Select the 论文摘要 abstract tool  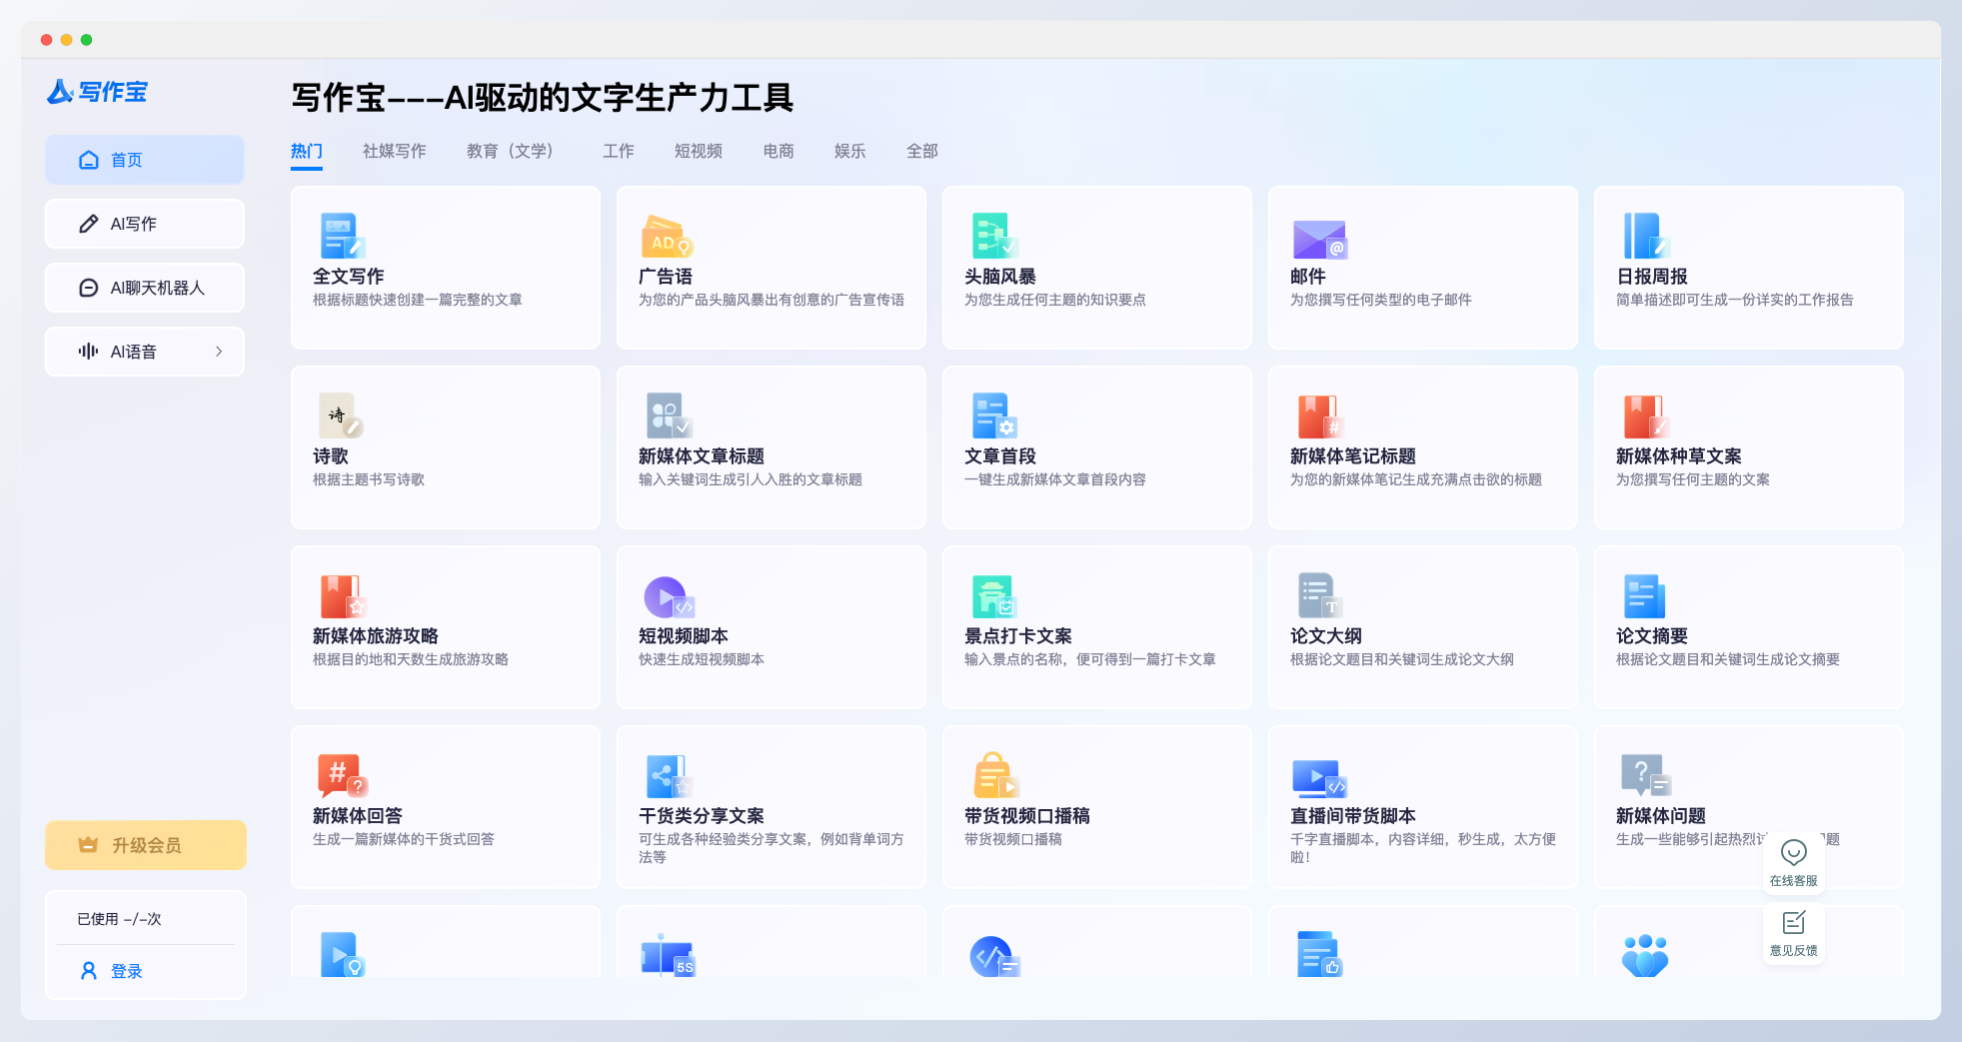[1749, 627]
